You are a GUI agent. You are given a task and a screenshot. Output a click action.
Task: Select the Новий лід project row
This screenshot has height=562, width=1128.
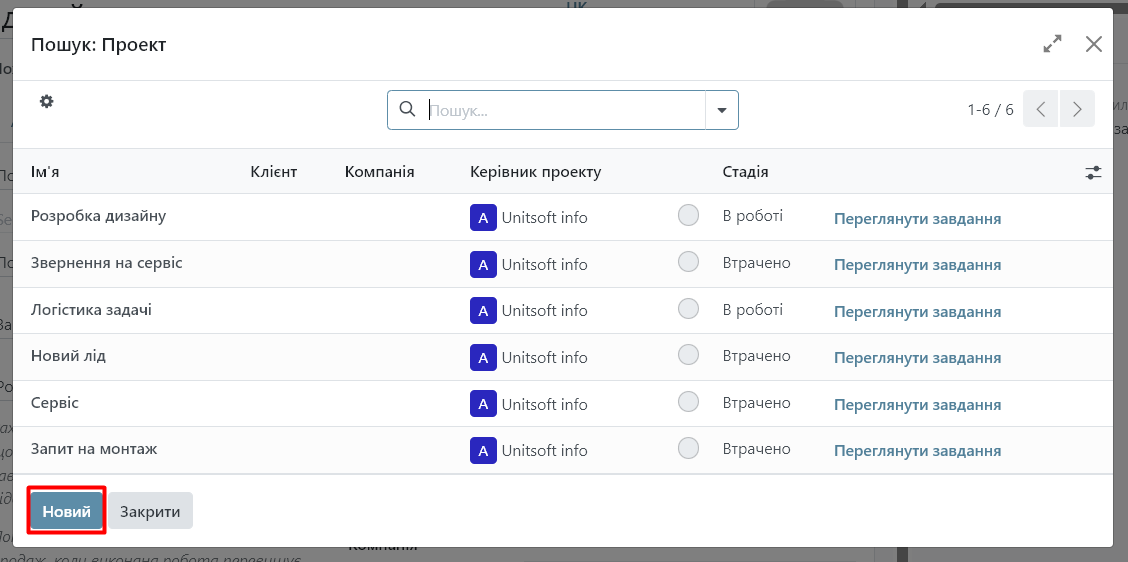68,356
